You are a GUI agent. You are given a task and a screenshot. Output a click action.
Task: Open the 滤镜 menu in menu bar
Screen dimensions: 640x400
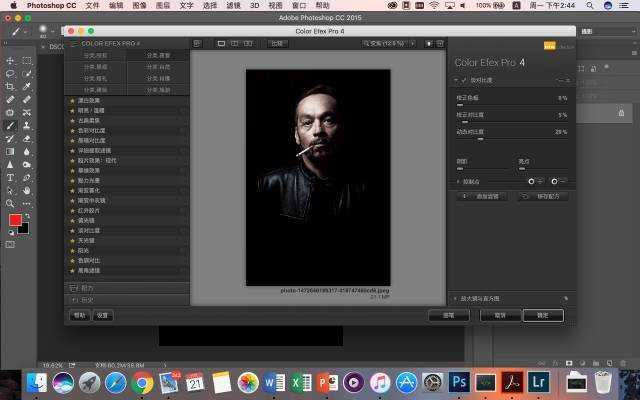click(236, 6)
